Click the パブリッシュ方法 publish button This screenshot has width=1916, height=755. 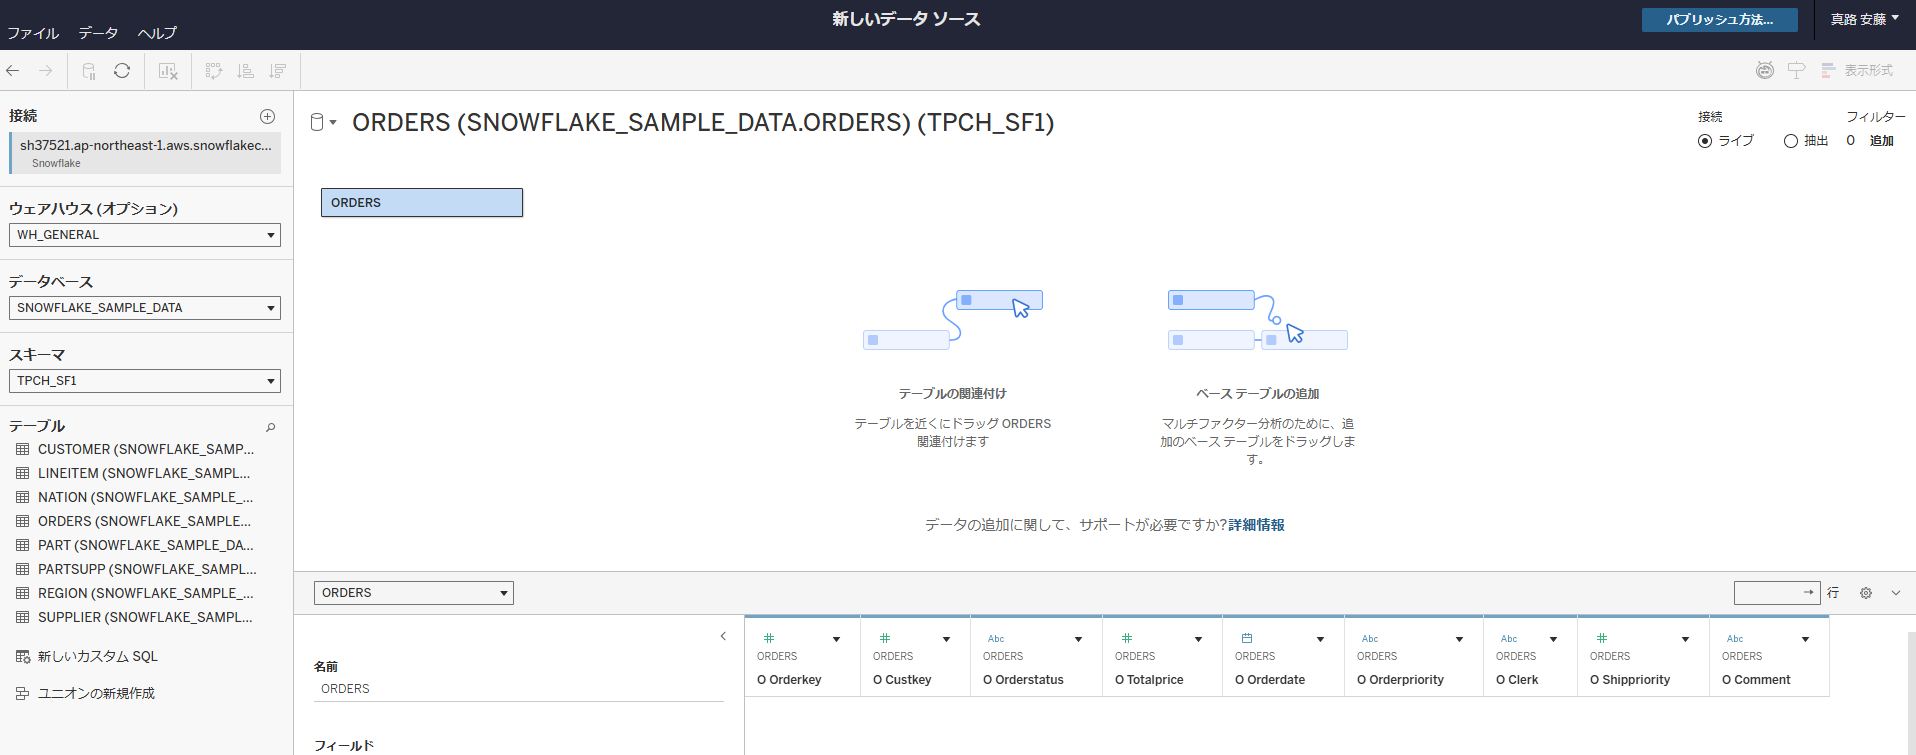(x=1719, y=20)
